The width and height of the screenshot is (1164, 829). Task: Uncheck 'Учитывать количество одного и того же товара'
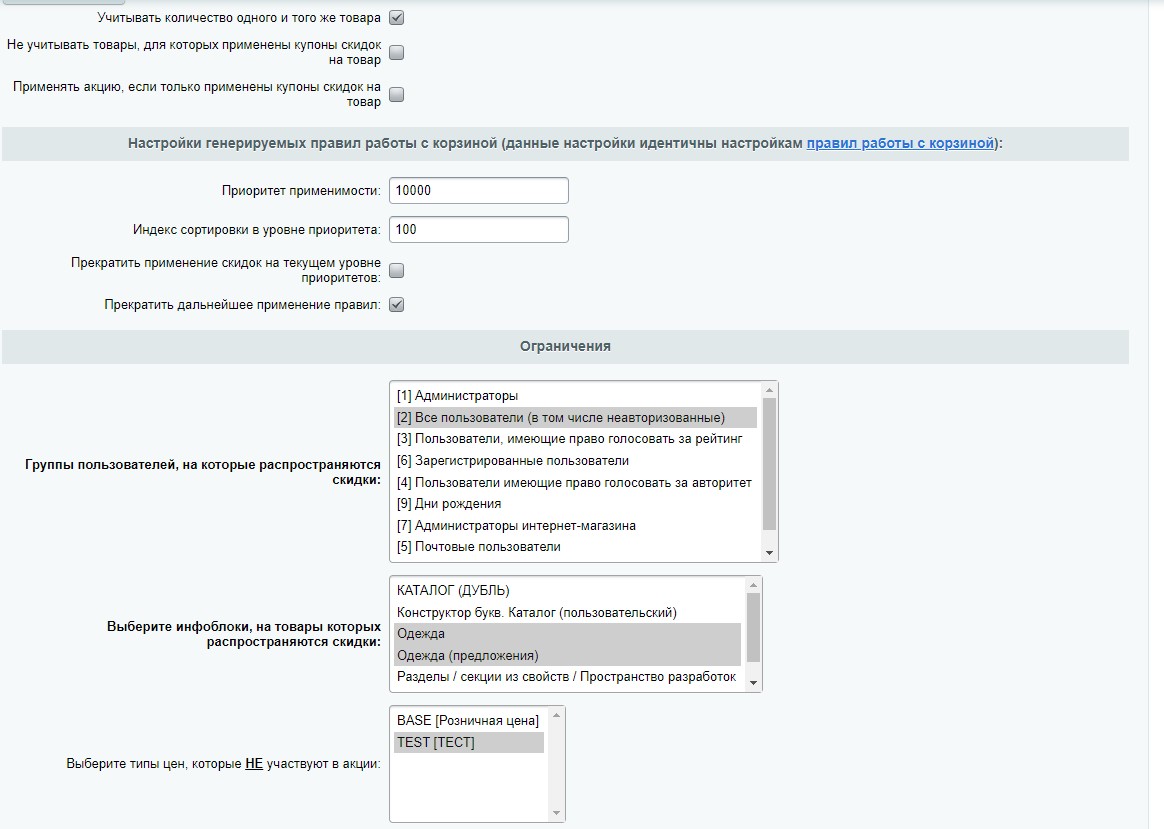click(396, 18)
